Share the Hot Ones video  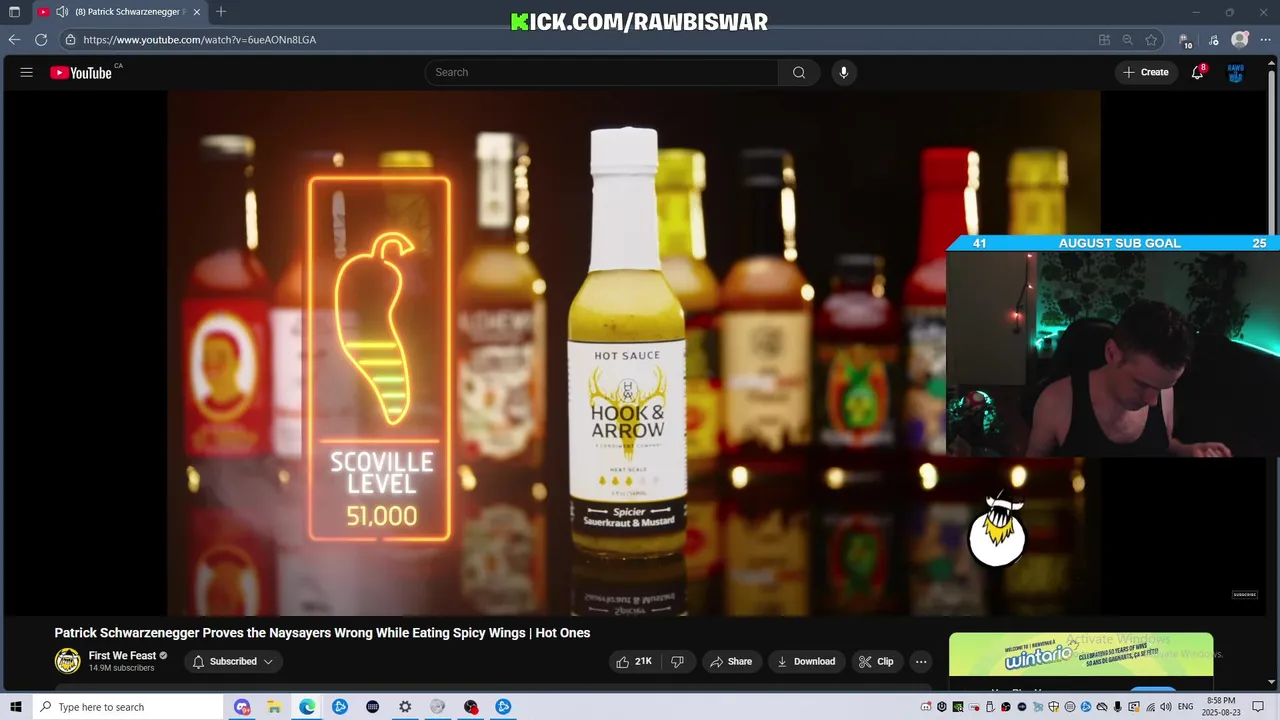(x=731, y=661)
